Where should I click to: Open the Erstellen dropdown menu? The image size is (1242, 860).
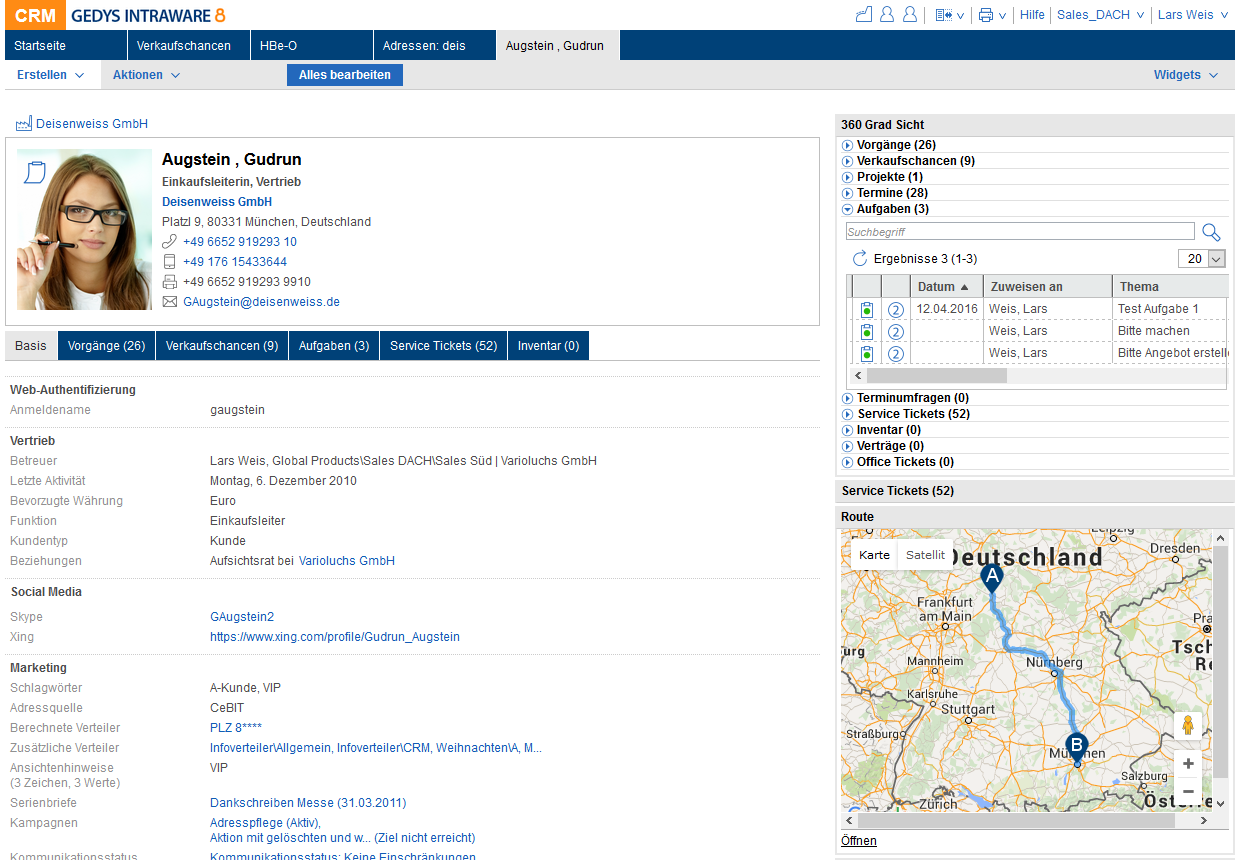[x=50, y=75]
